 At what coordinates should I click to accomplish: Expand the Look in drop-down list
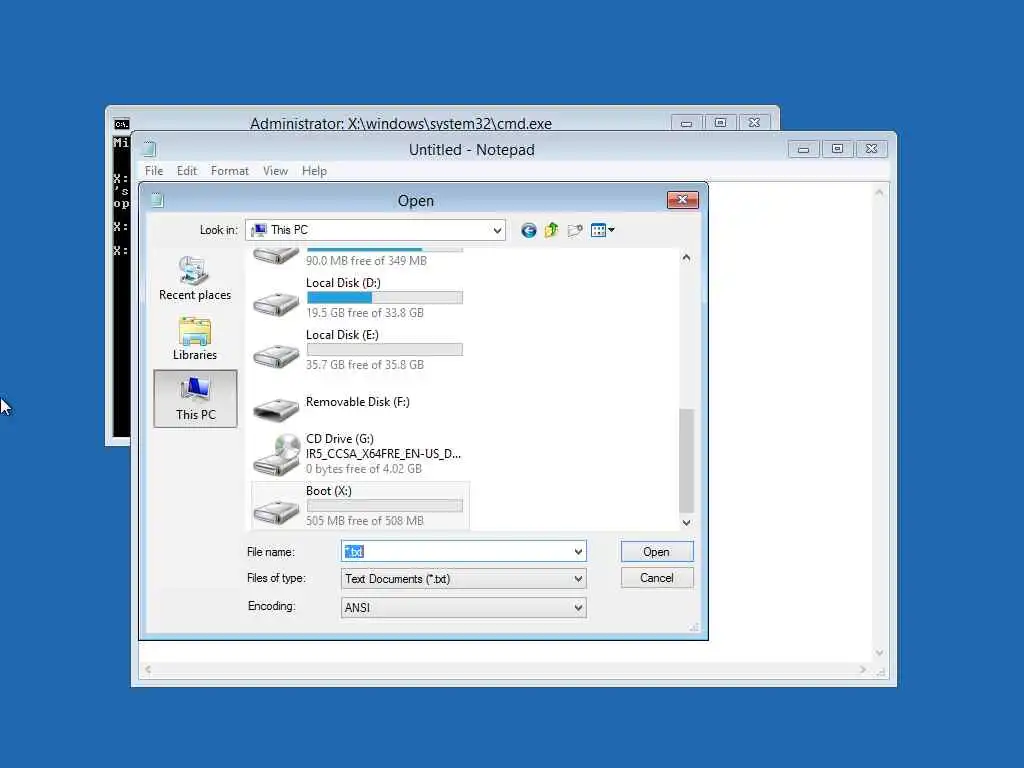(497, 230)
